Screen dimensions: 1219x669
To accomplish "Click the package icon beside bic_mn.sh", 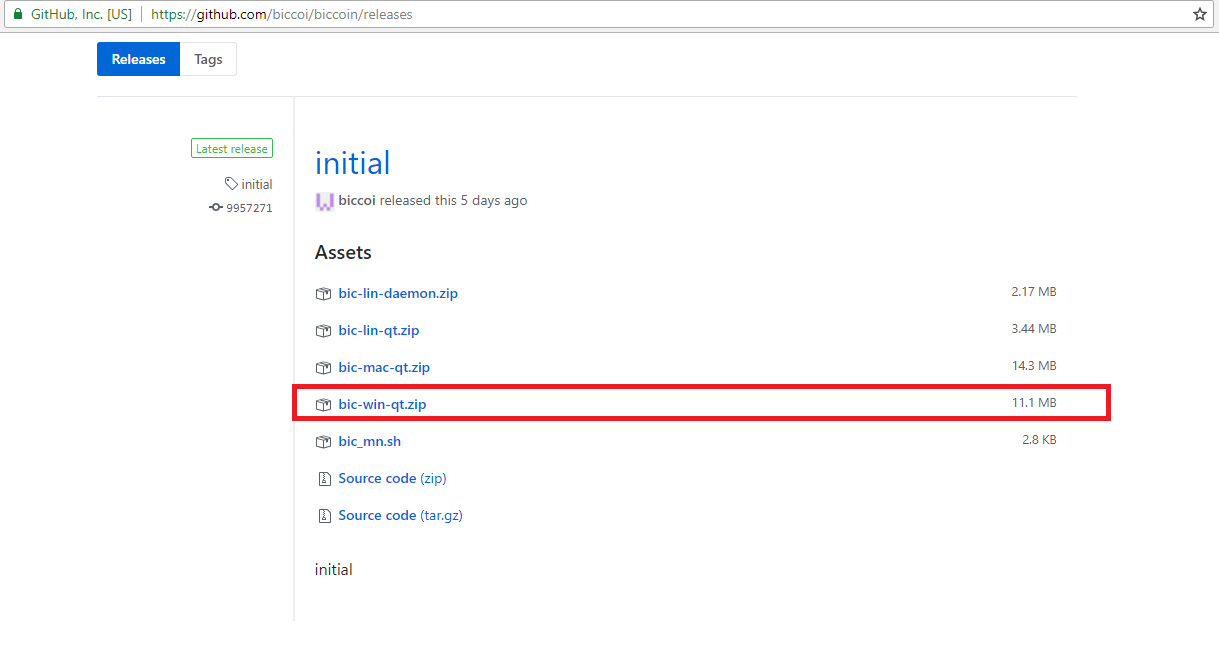I will point(323,442).
